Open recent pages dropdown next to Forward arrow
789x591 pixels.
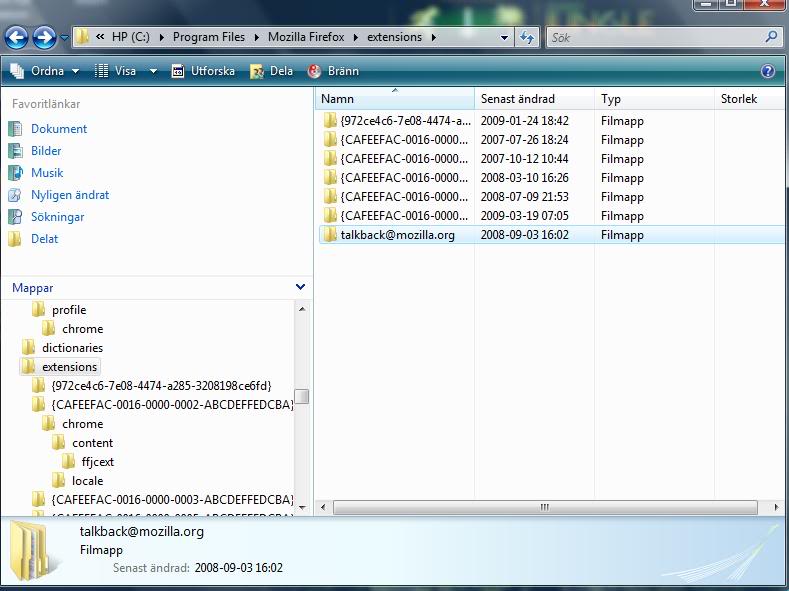(x=64, y=37)
